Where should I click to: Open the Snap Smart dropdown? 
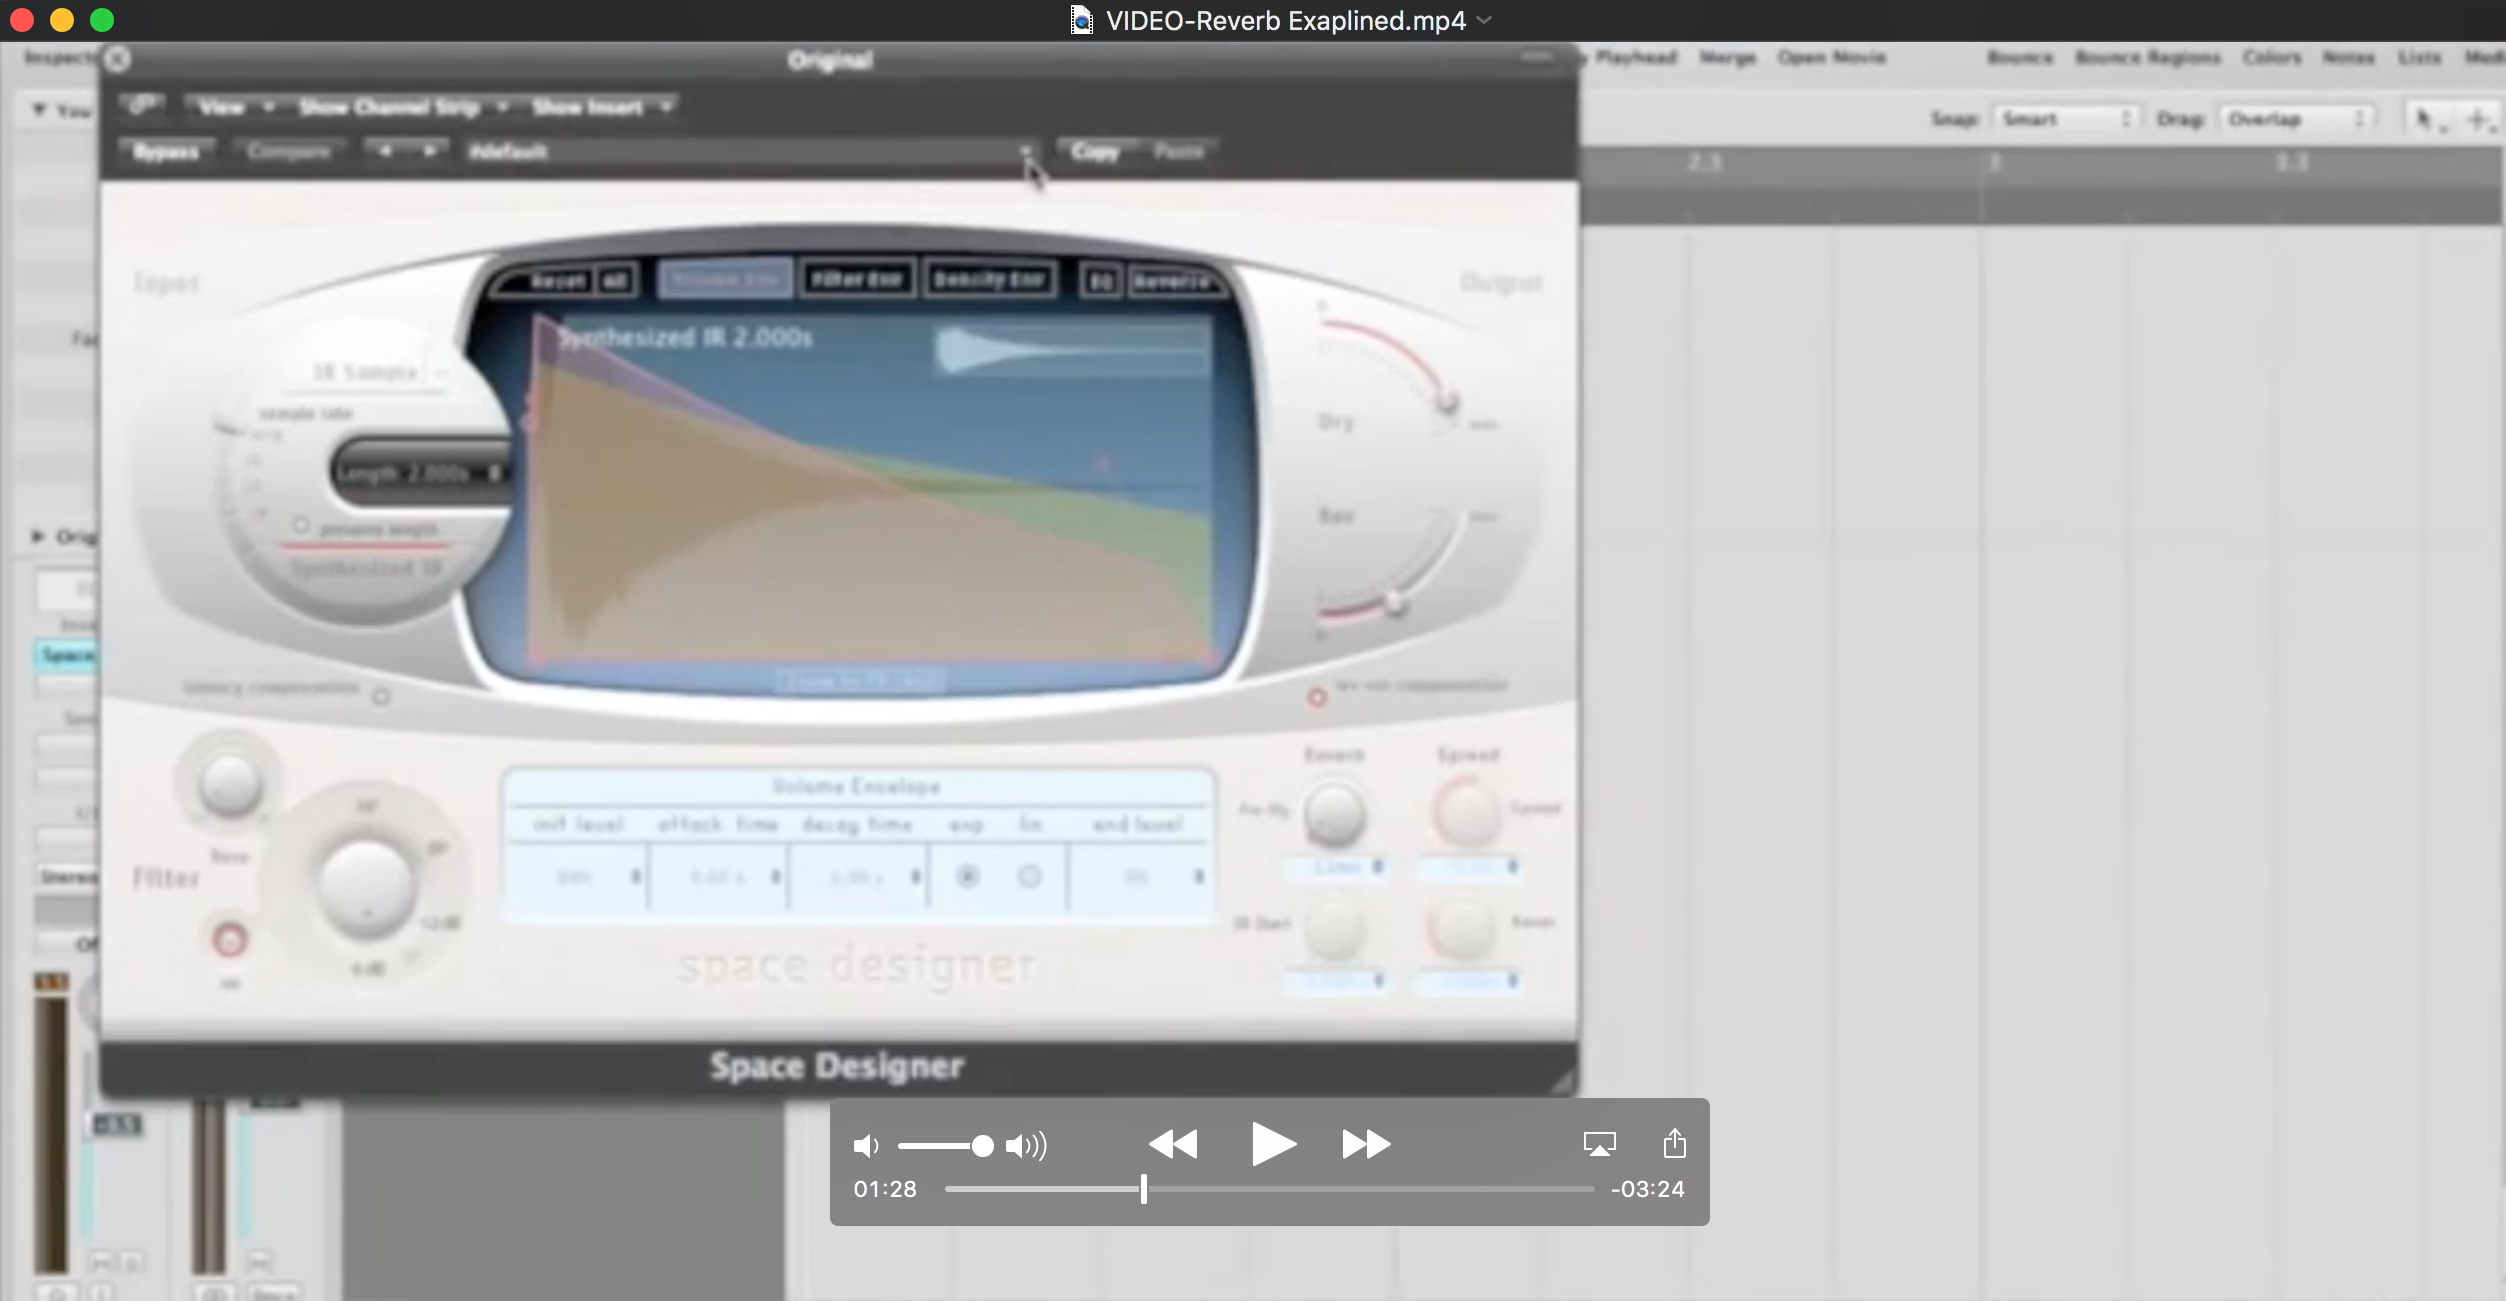(x=2067, y=117)
